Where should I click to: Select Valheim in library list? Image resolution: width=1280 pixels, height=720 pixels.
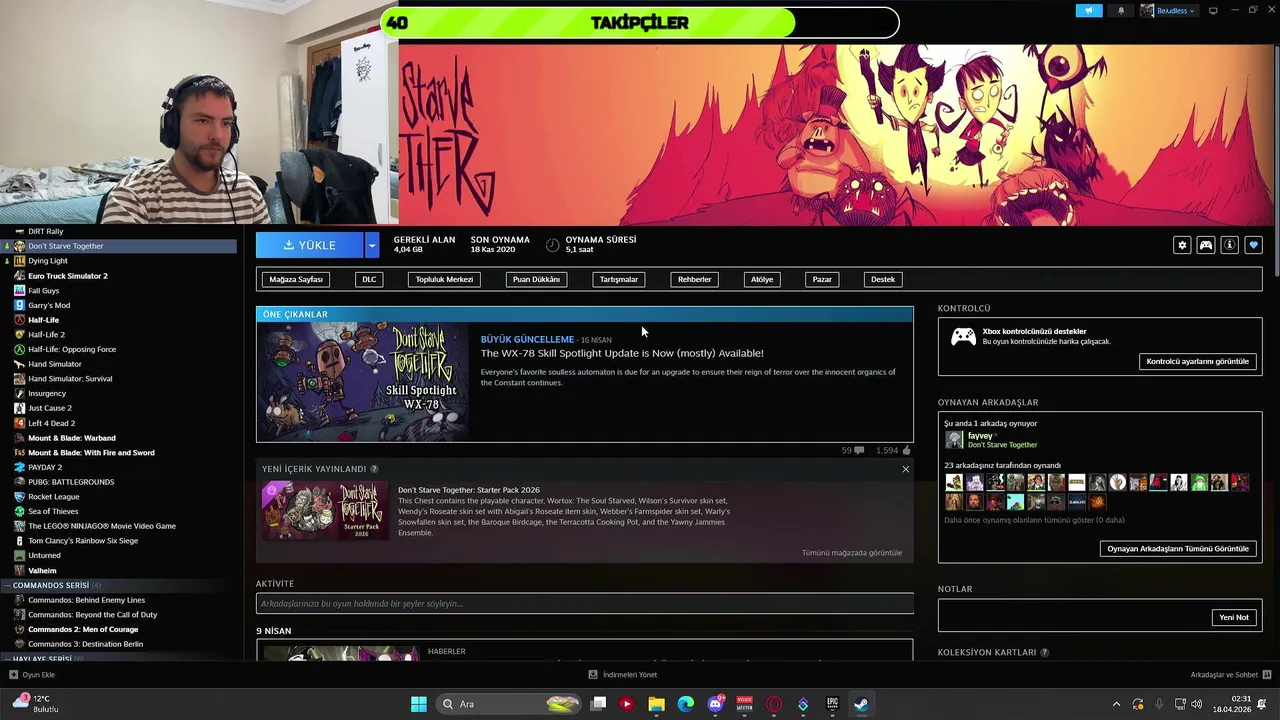pyautogui.click(x=42, y=571)
